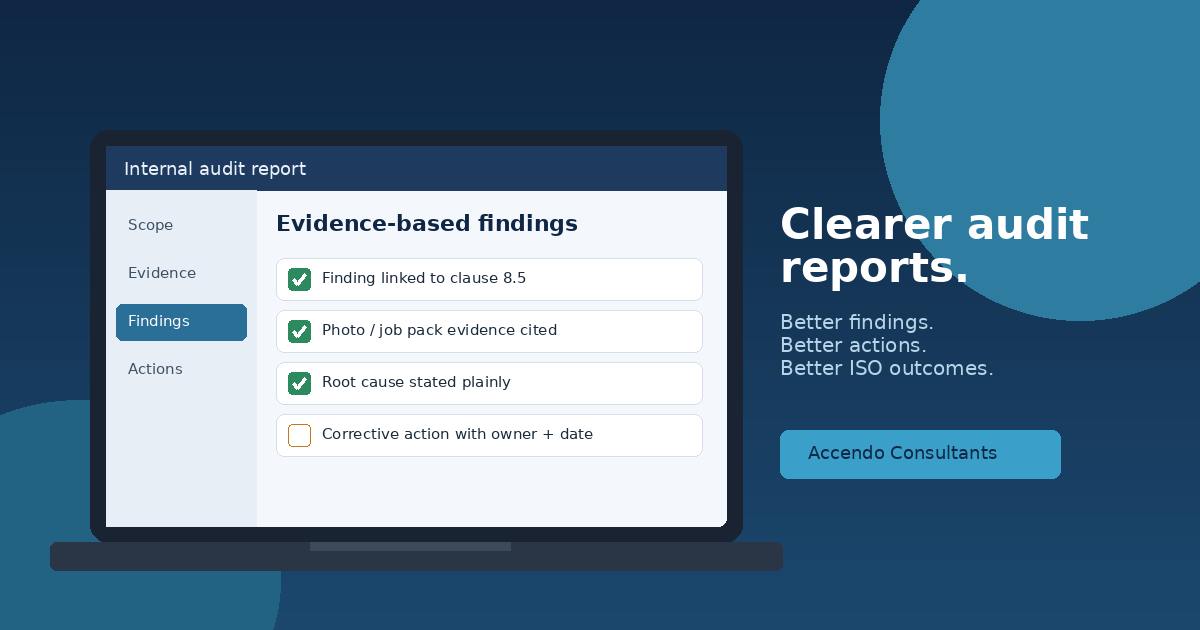The height and width of the screenshot is (630, 1200).
Task: Uncheck 'Photo / job pack evidence cited' checkbox
Action: (299, 331)
